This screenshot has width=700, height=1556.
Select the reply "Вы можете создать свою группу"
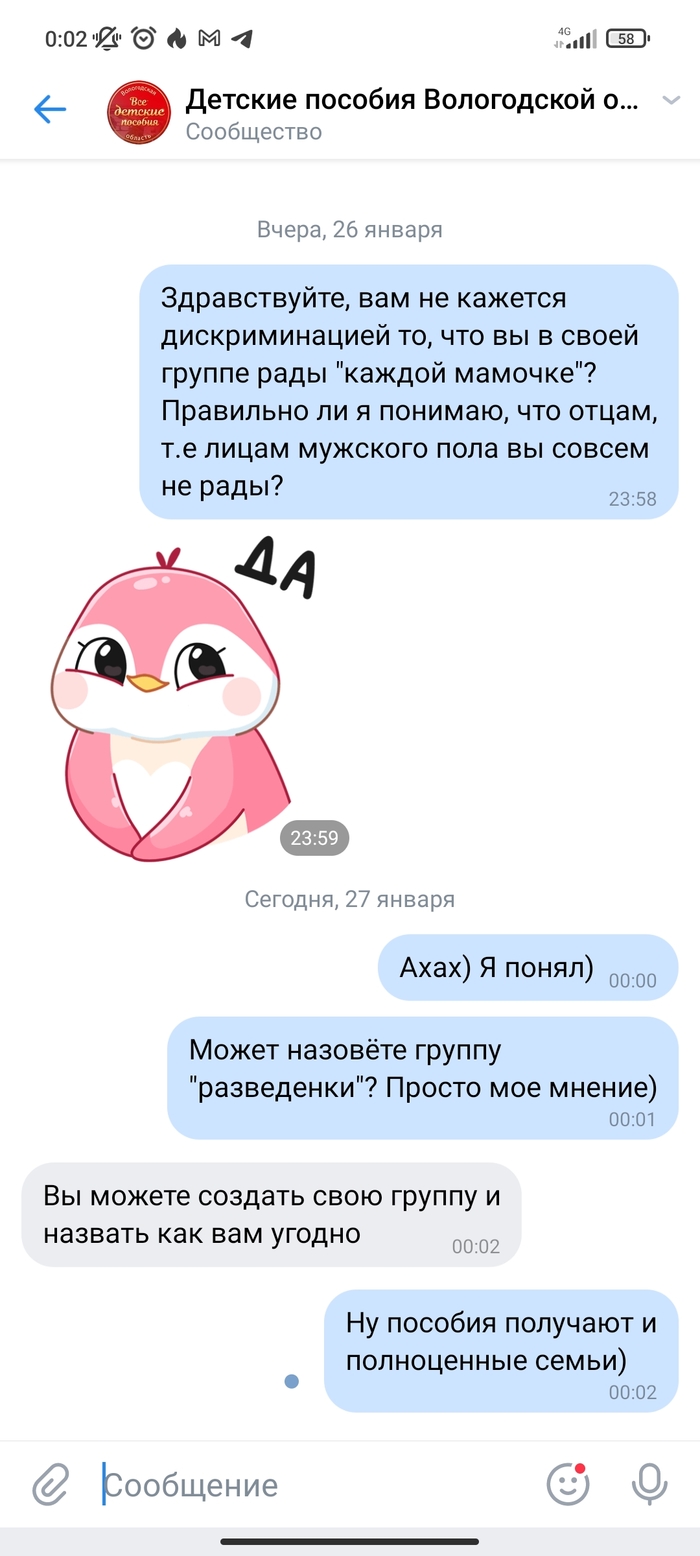[x=271, y=1214]
